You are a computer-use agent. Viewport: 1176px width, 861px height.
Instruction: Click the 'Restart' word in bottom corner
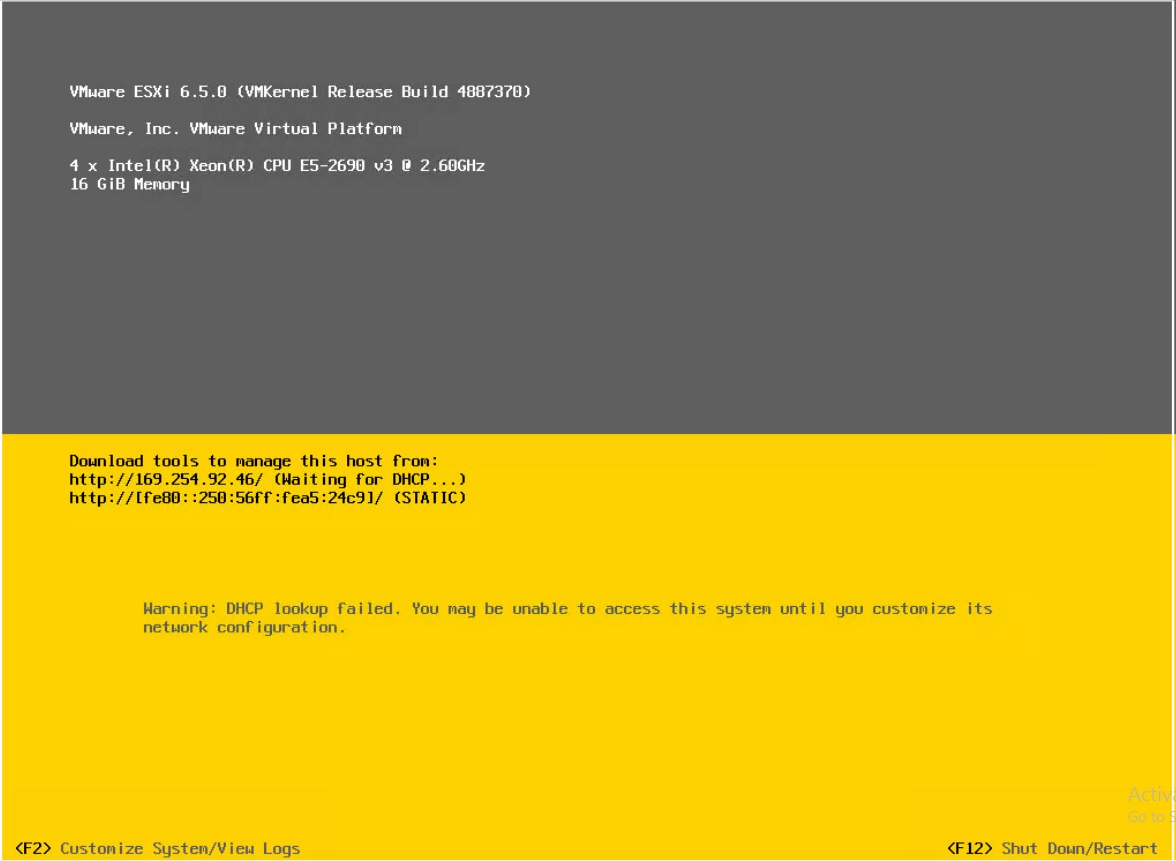coord(1125,848)
